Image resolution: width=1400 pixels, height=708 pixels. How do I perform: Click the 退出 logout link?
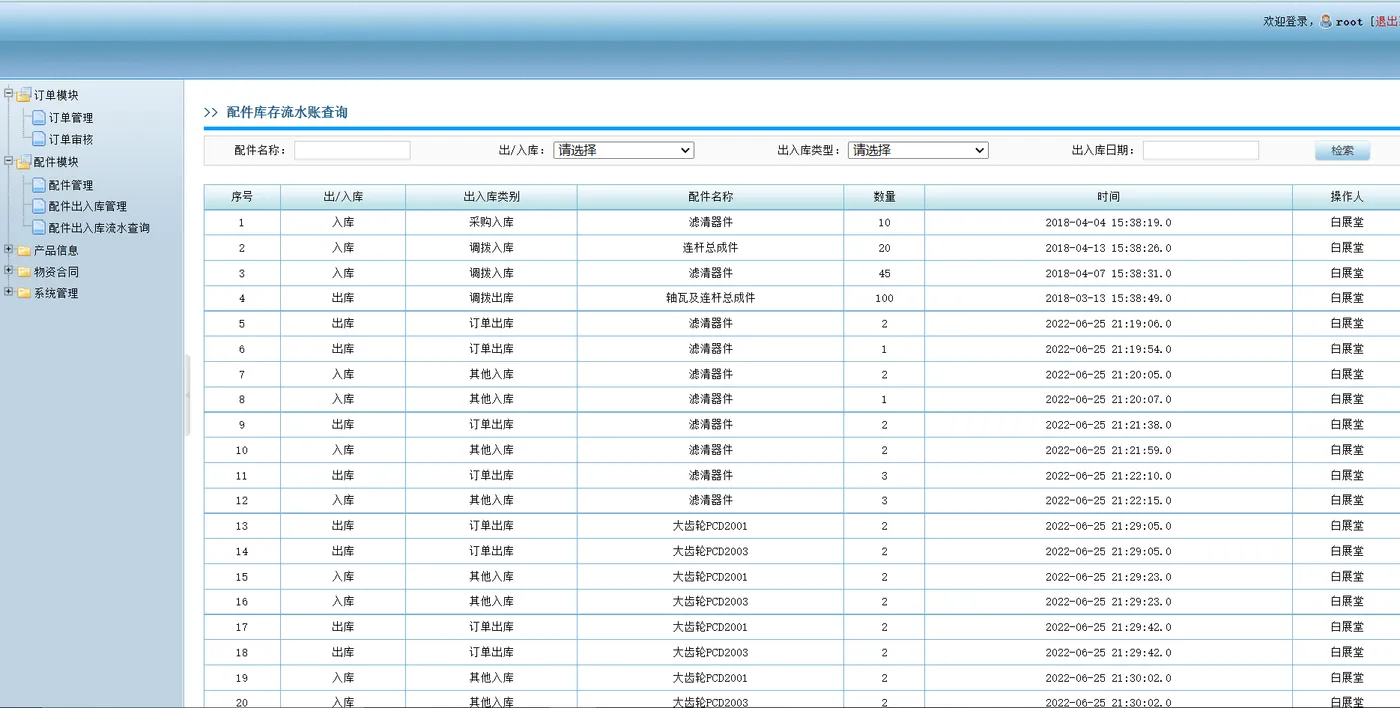(1388, 21)
